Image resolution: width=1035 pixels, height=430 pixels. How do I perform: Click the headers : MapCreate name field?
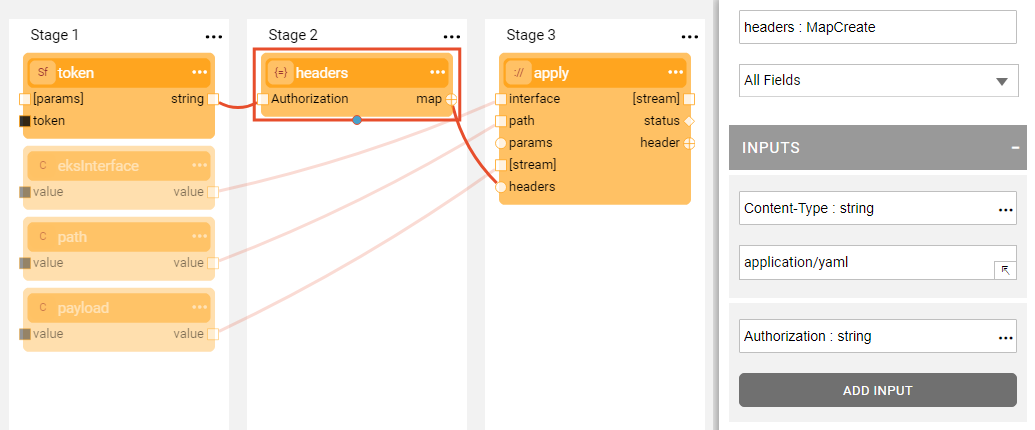pyautogui.click(x=877, y=27)
